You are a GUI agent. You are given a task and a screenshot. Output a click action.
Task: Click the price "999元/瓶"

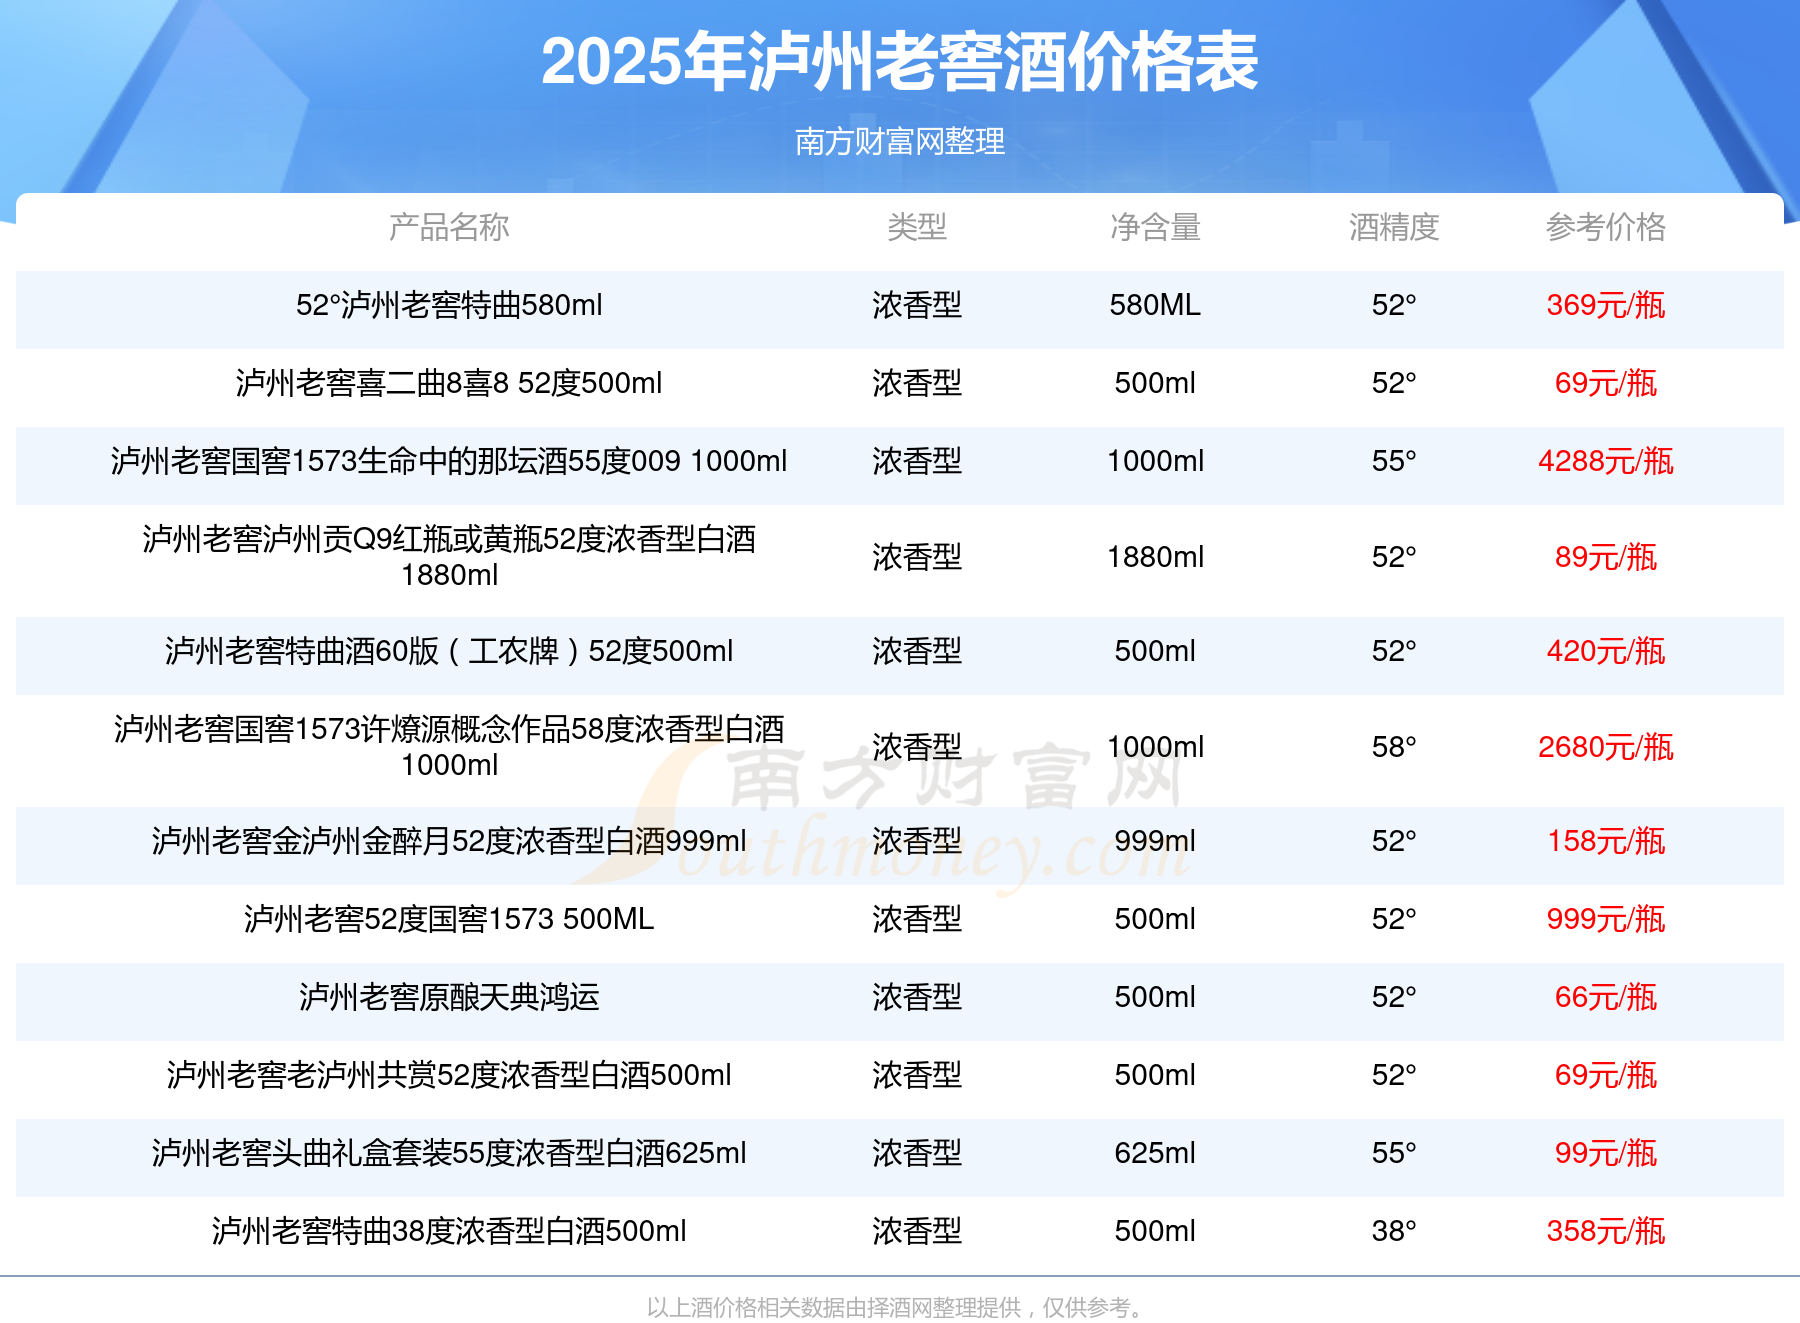tap(1606, 919)
